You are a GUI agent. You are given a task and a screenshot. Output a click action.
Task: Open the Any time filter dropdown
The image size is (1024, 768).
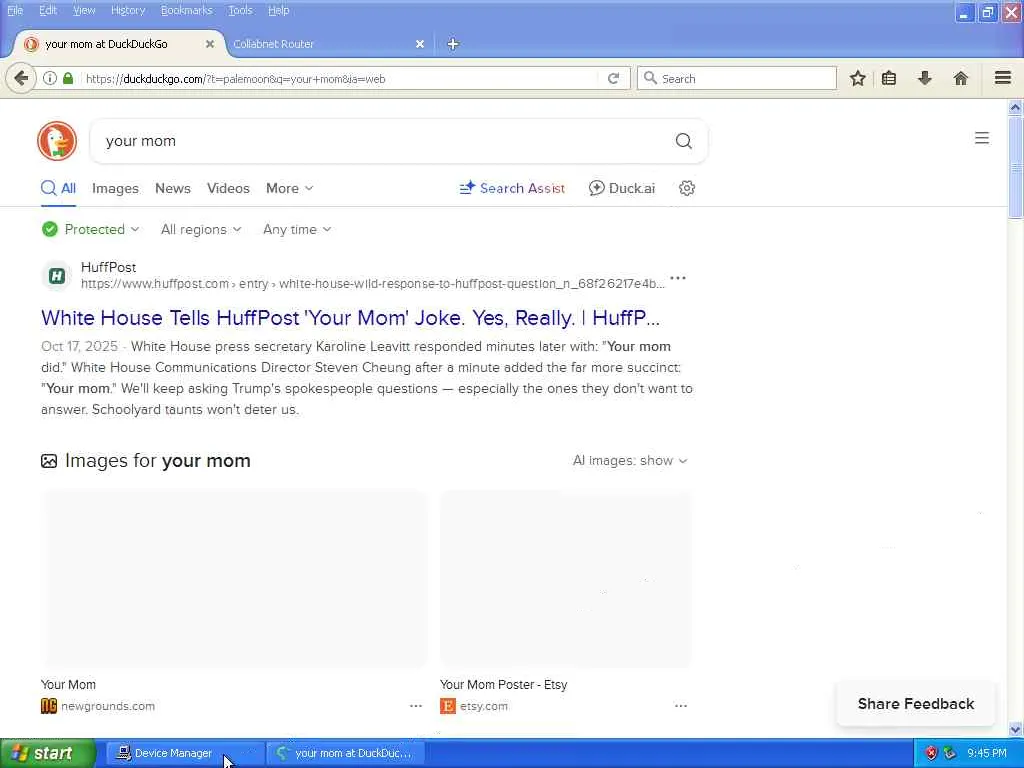point(297,229)
